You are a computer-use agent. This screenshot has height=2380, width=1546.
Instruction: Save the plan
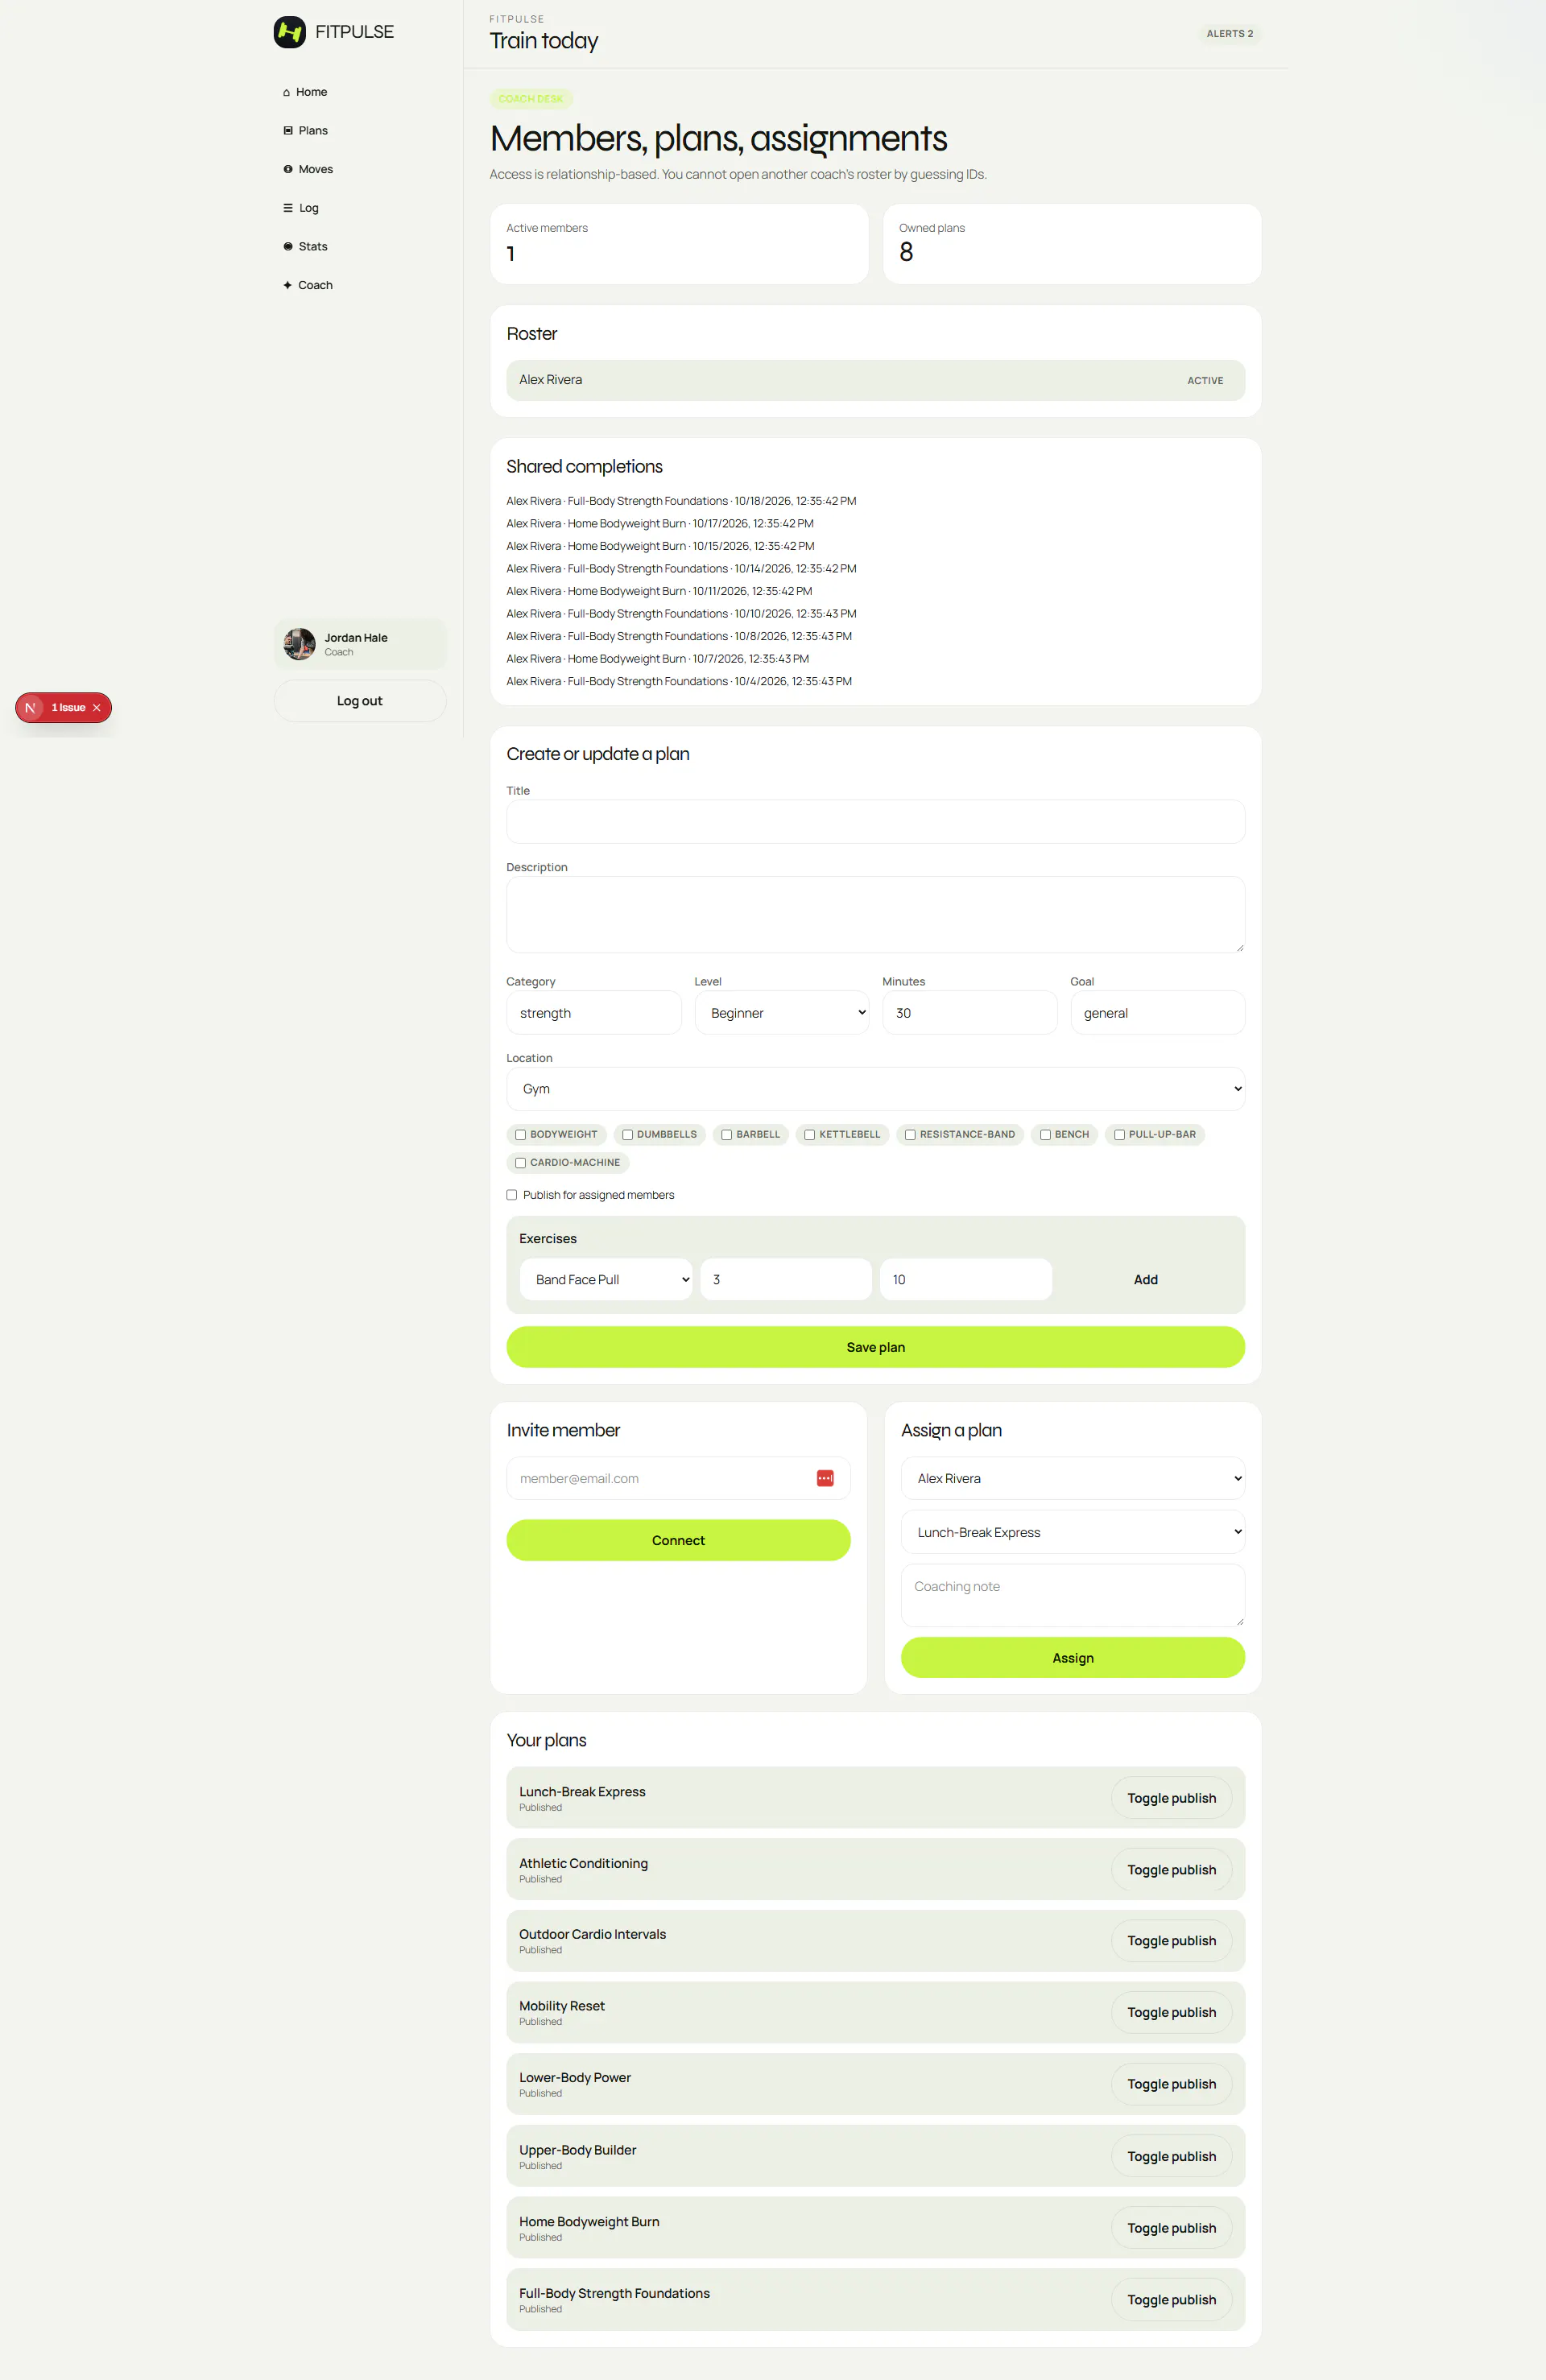(875, 1347)
